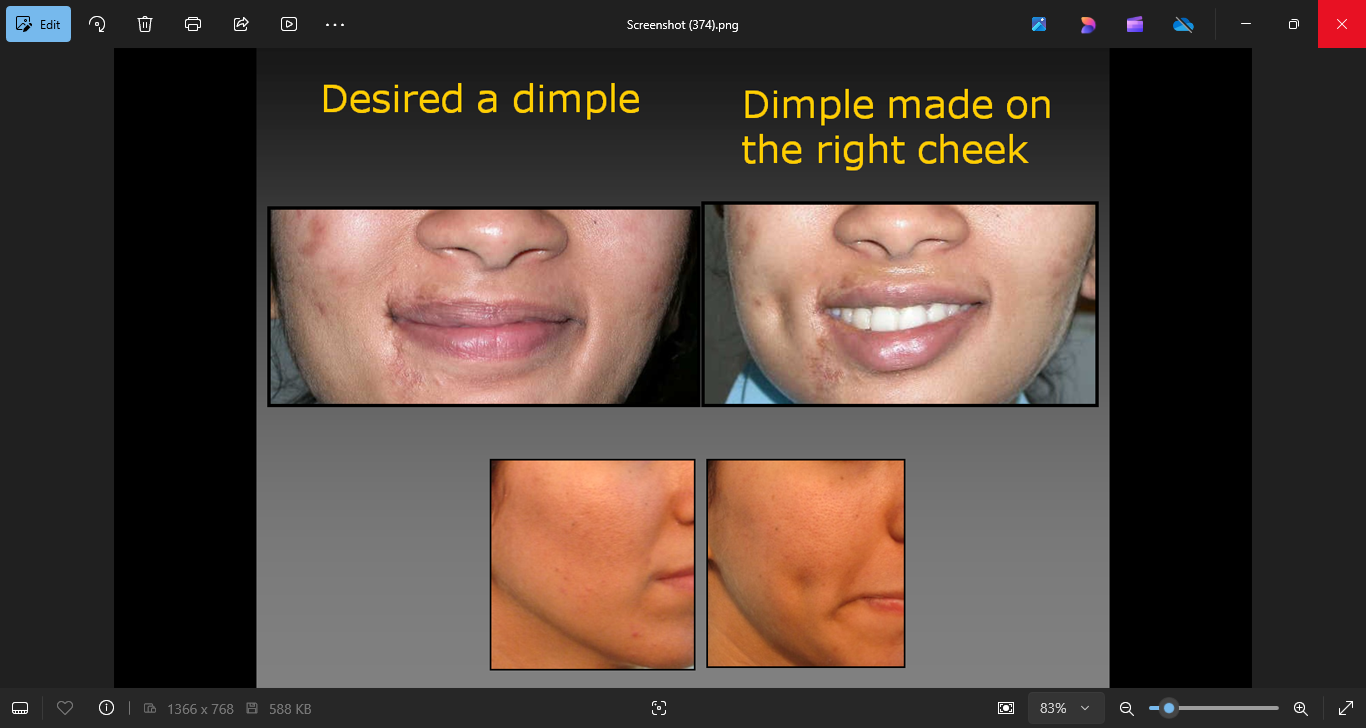
Task: Open the Microsoft Designer app icon
Action: pos(1087,24)
